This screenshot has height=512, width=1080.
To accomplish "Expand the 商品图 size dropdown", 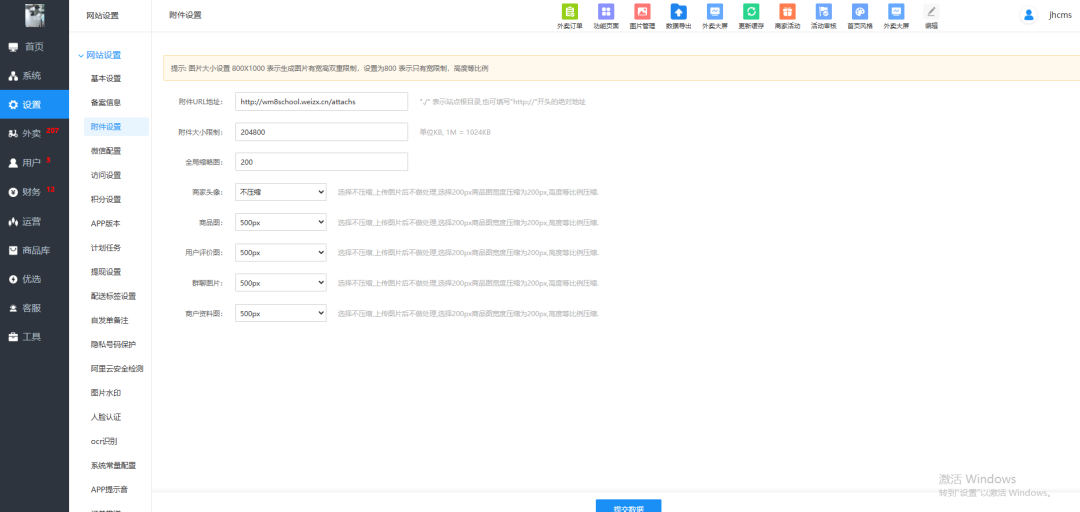I will click(280, 222).
